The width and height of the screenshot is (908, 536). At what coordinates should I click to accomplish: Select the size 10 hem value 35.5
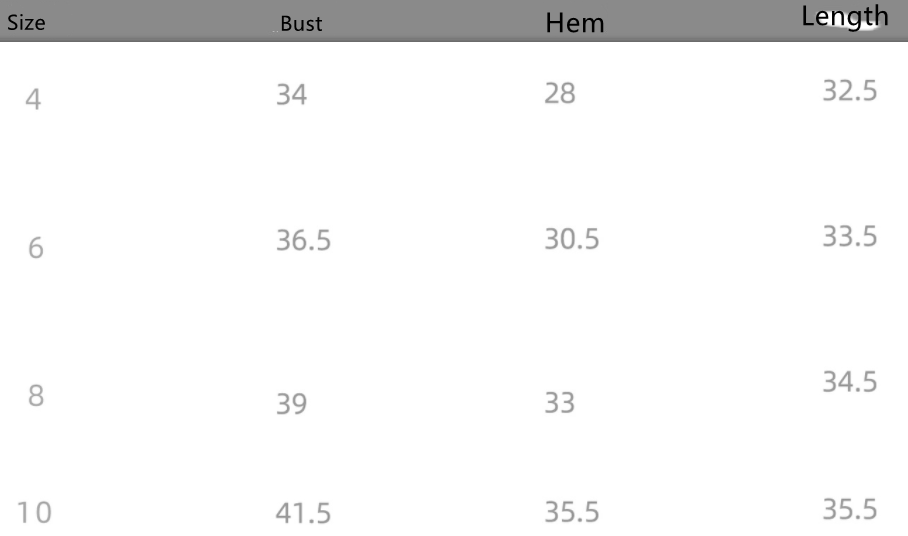(x=572, y=512)
